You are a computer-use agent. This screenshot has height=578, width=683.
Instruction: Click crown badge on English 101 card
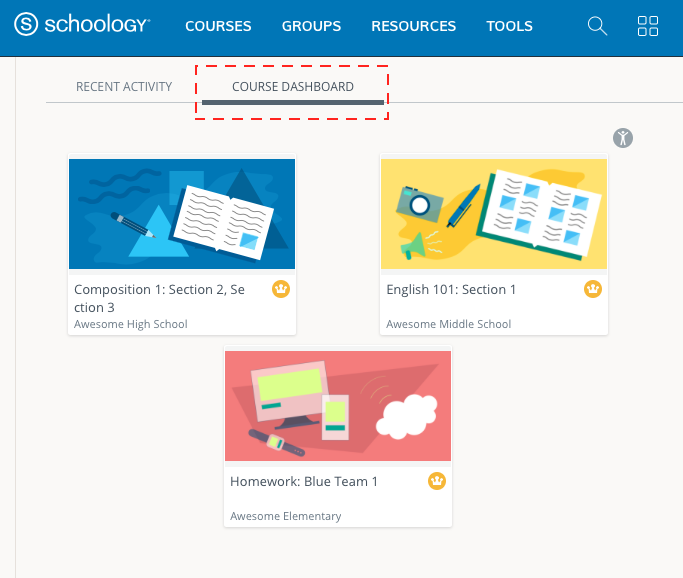(593, 289)
